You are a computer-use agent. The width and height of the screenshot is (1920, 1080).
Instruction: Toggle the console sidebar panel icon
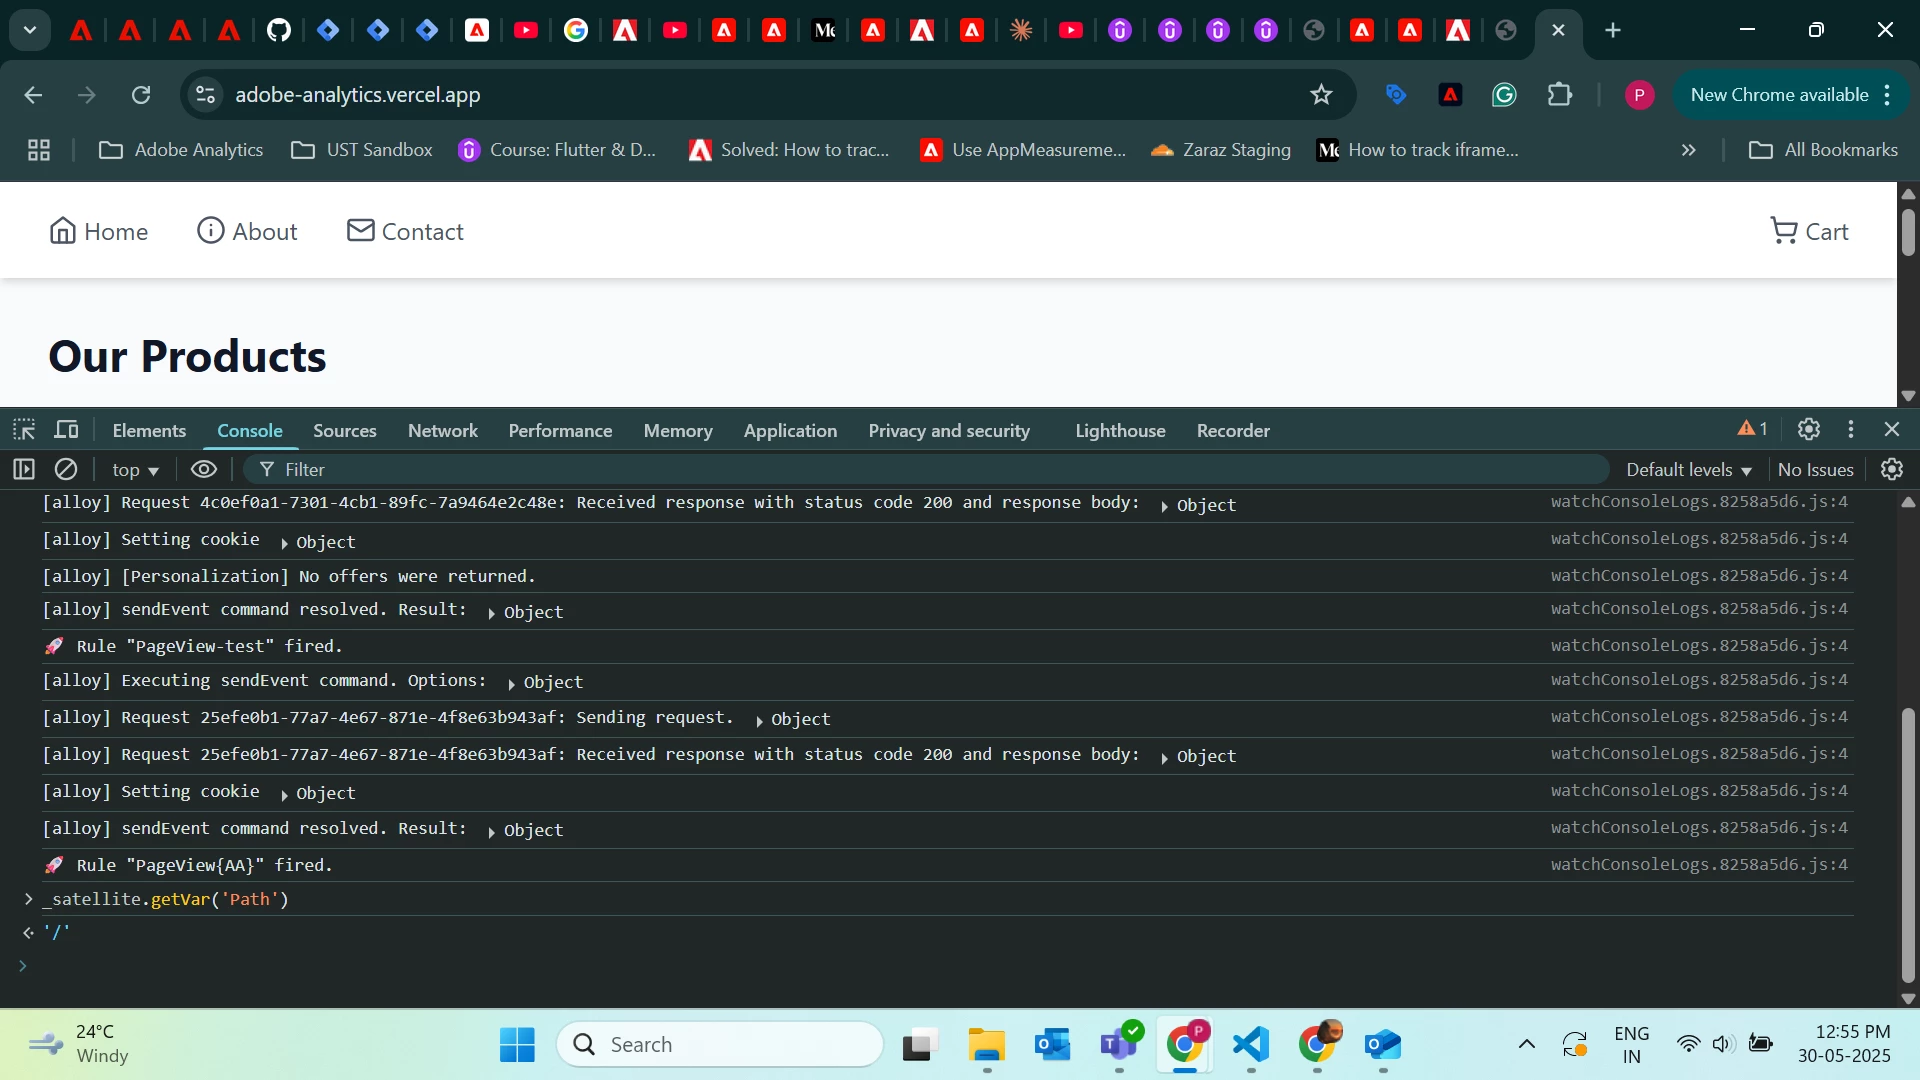[24, 469]
